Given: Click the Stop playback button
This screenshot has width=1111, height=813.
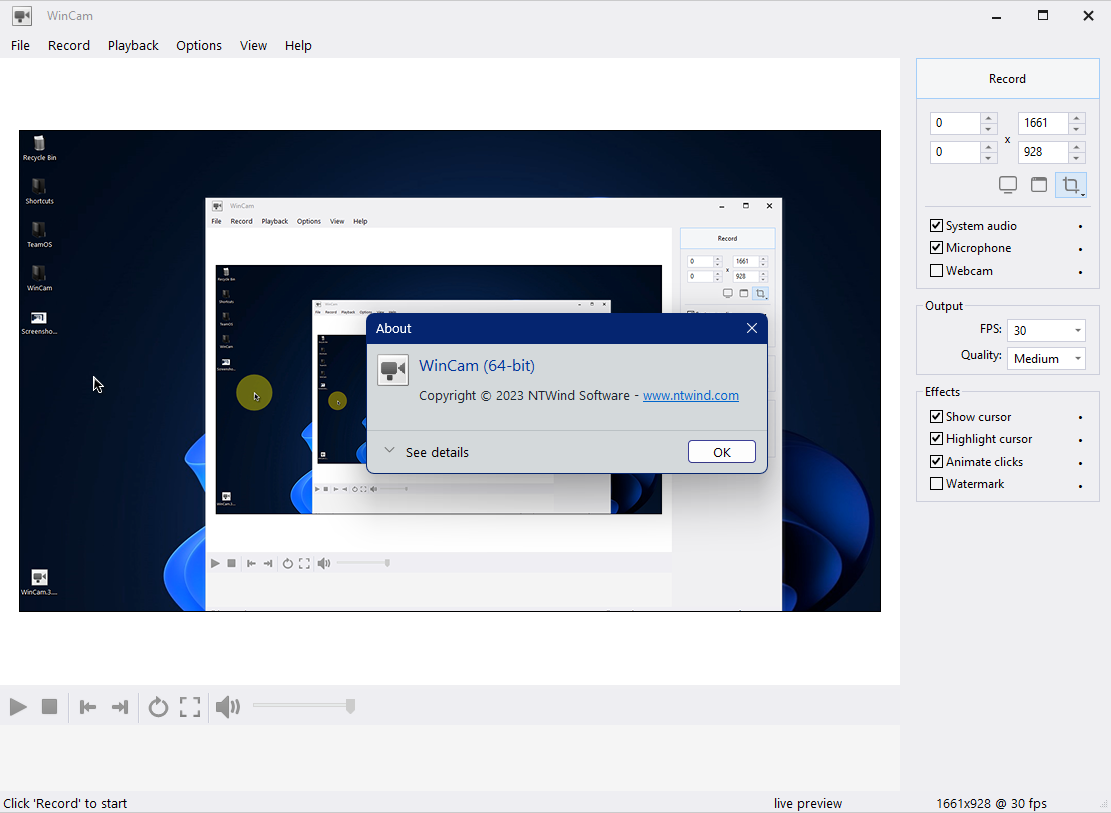Looking at the screenshot, I should point(49,707).
